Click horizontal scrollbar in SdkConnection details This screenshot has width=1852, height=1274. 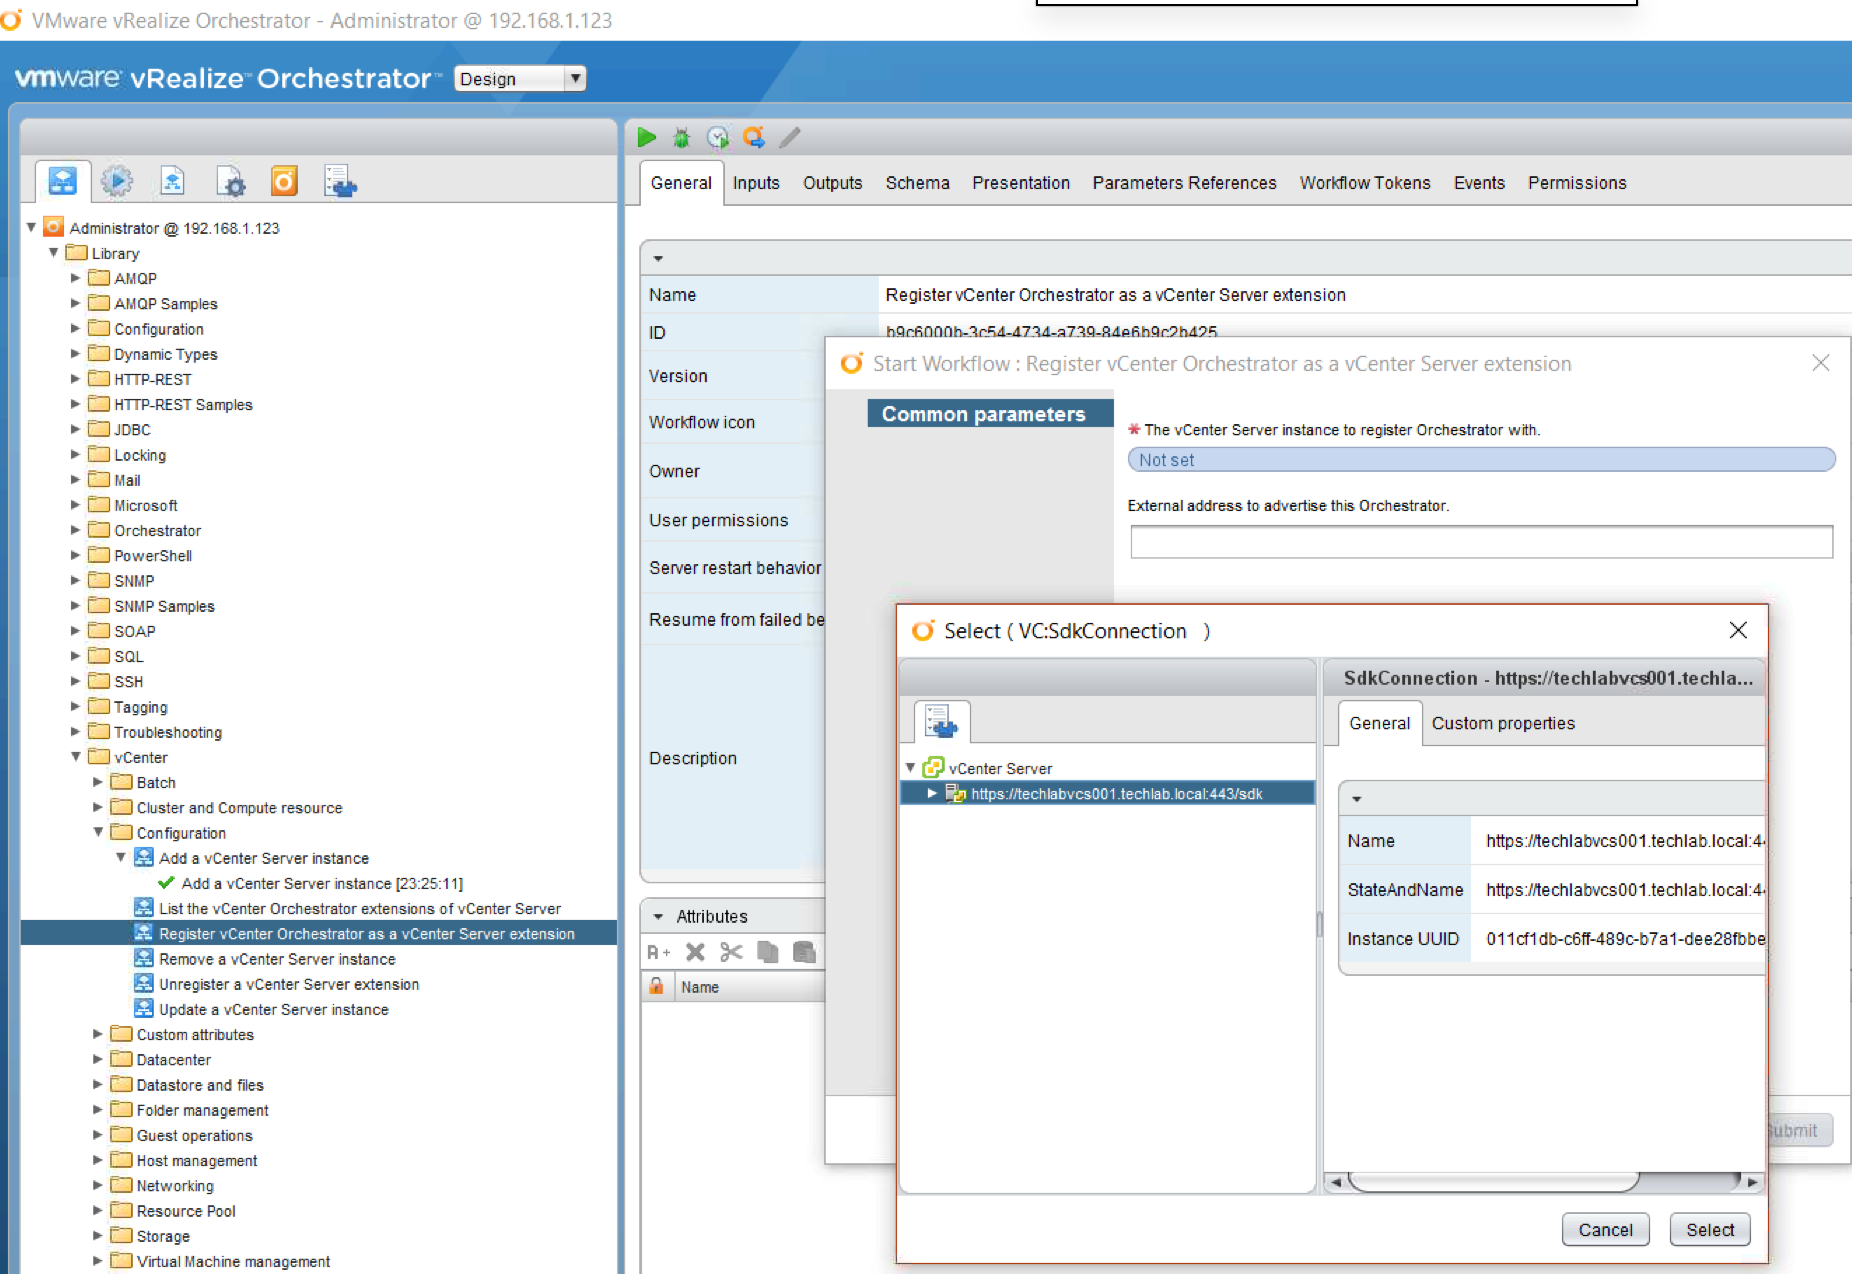point(1493,1182)
